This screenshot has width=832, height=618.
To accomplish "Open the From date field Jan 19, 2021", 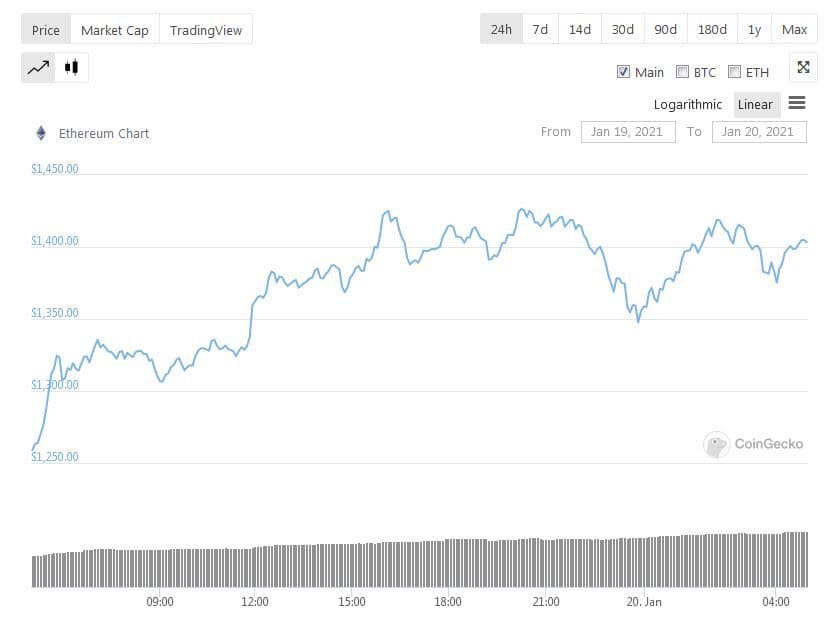I will [x=627, y=131].
